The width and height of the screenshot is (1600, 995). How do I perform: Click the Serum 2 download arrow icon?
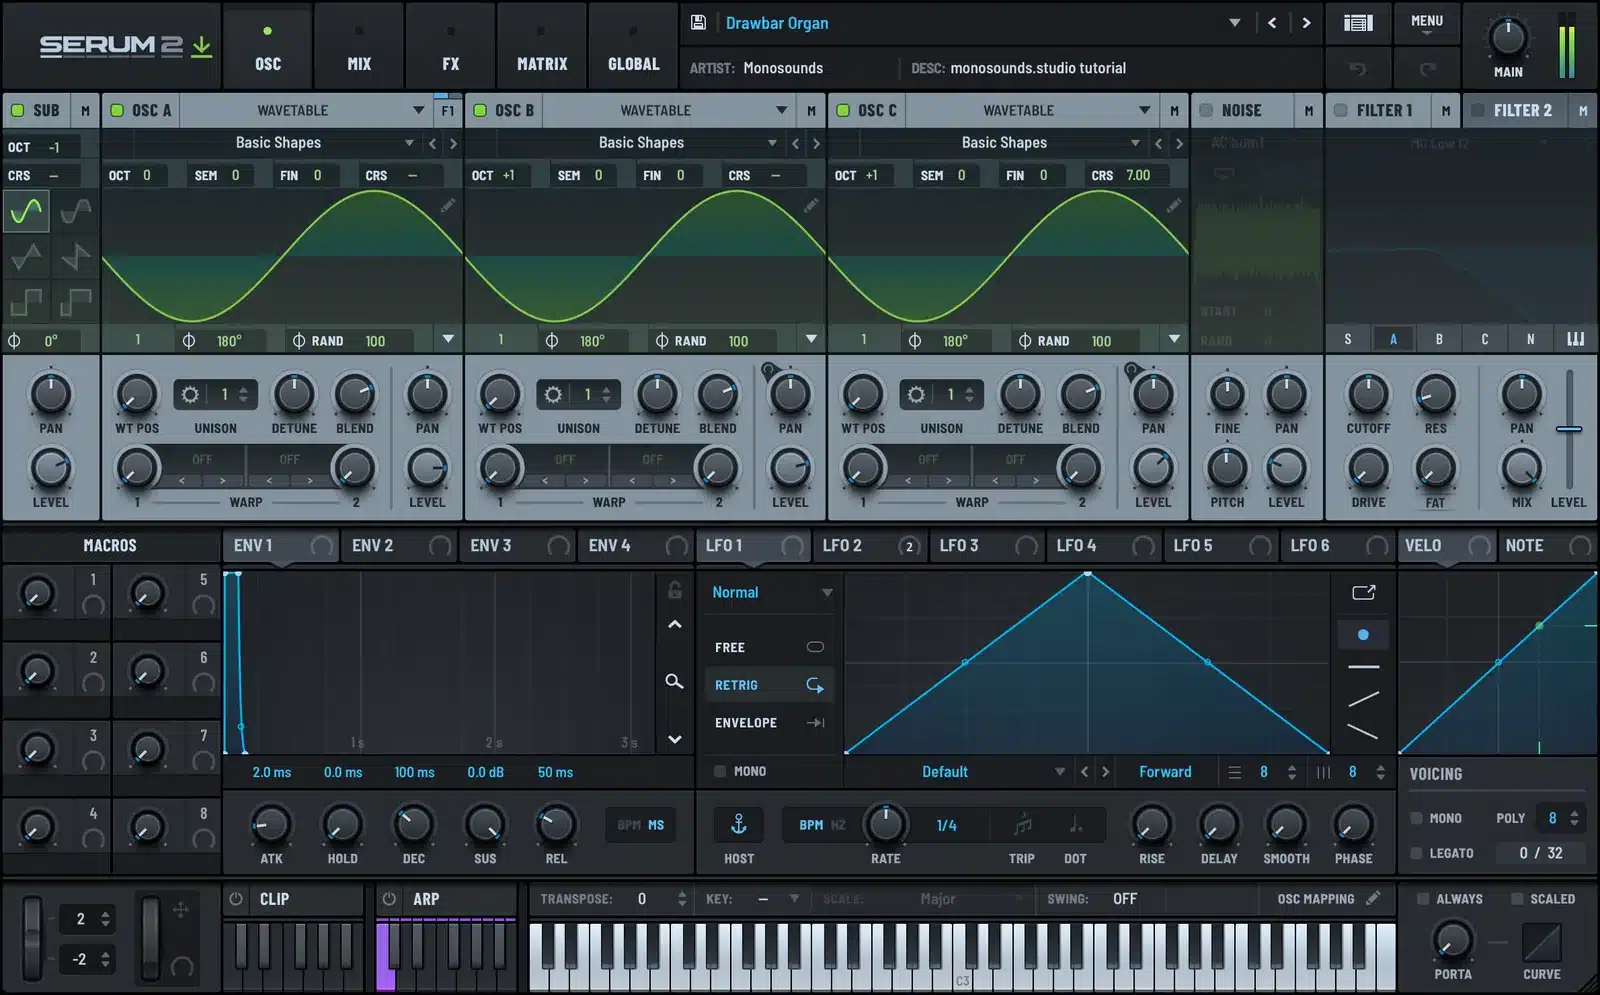click(x=202, y=46)
